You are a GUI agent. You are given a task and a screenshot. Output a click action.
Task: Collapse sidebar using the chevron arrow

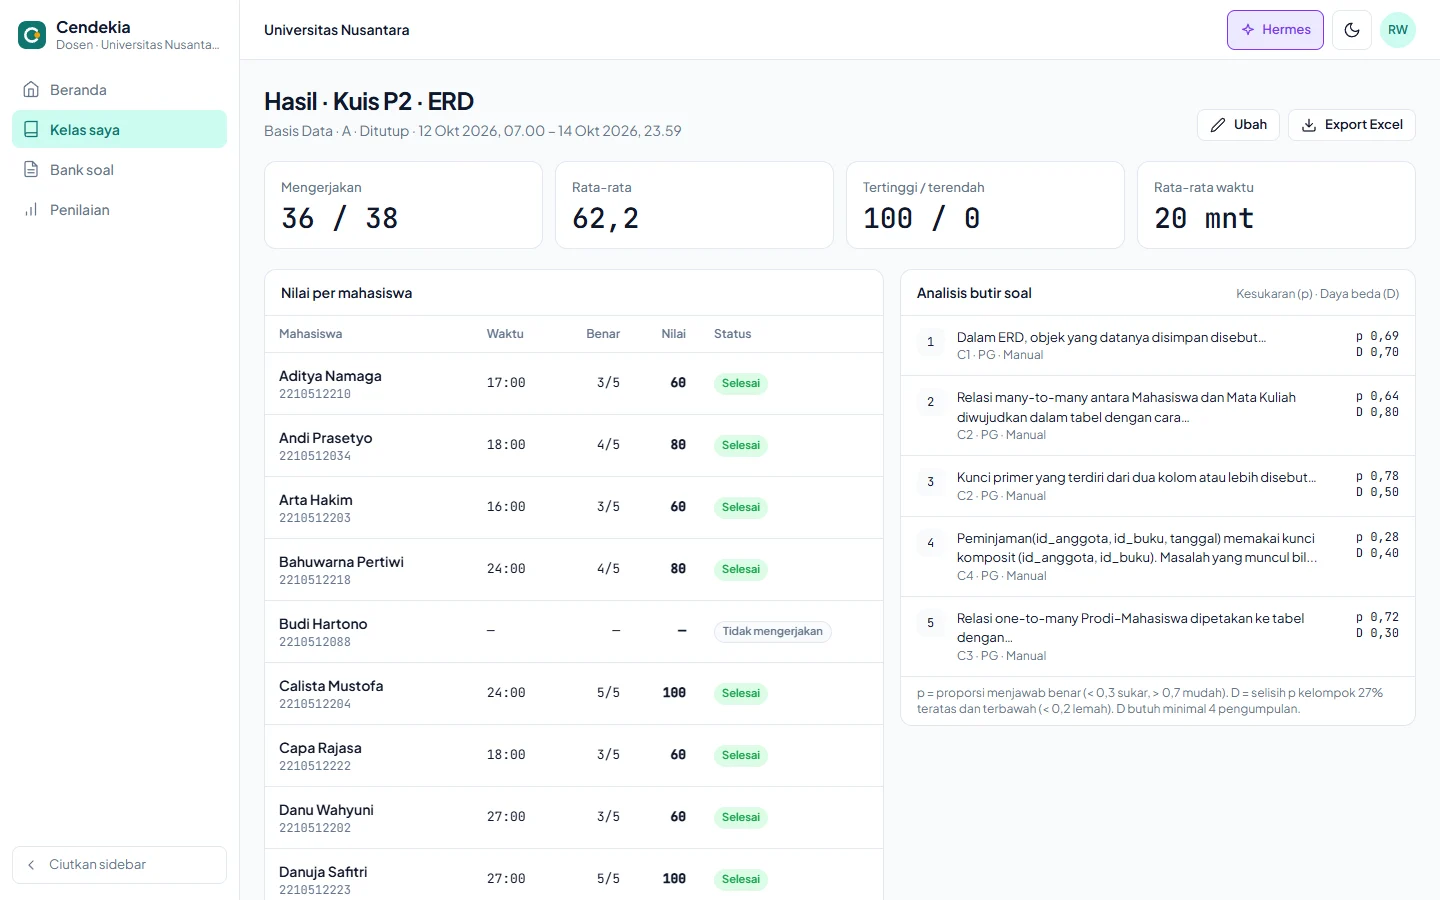[x=31, y=865]
